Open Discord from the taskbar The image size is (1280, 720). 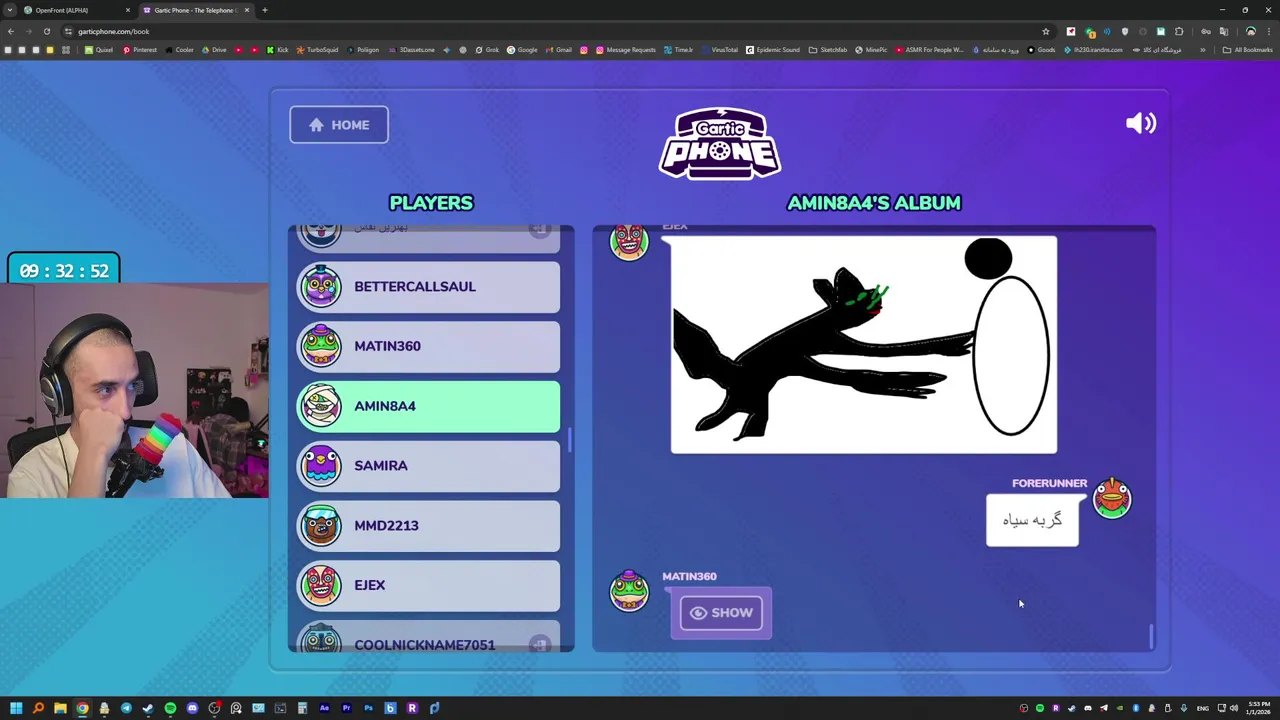(x=192, y=708)
